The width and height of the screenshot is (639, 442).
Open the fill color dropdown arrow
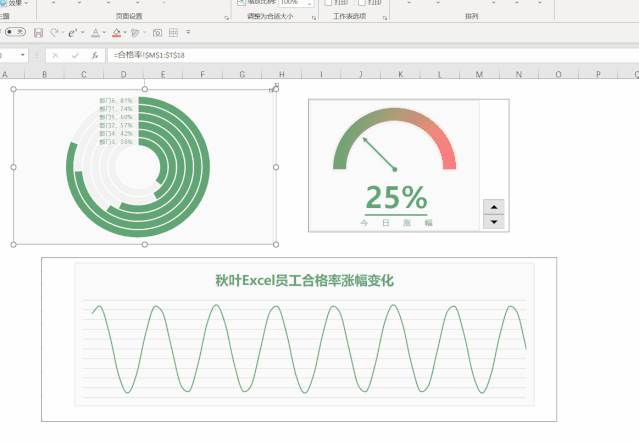pyautogui.click(x=125, y=32)
